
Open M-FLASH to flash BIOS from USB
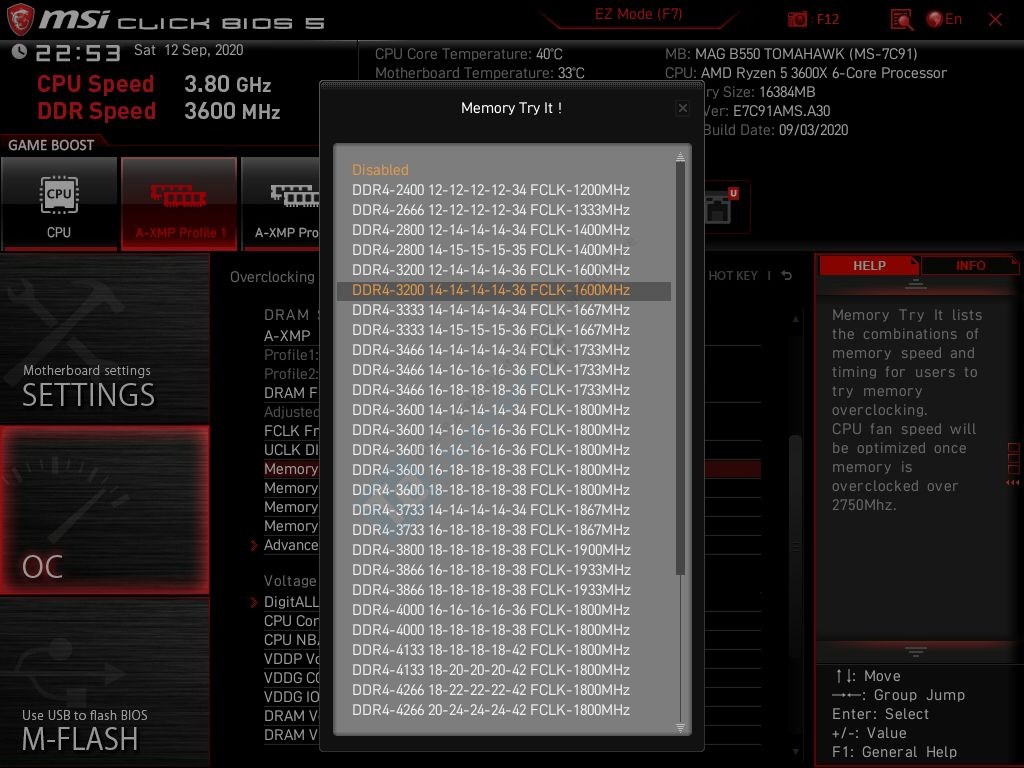click(x=104, y=682)
